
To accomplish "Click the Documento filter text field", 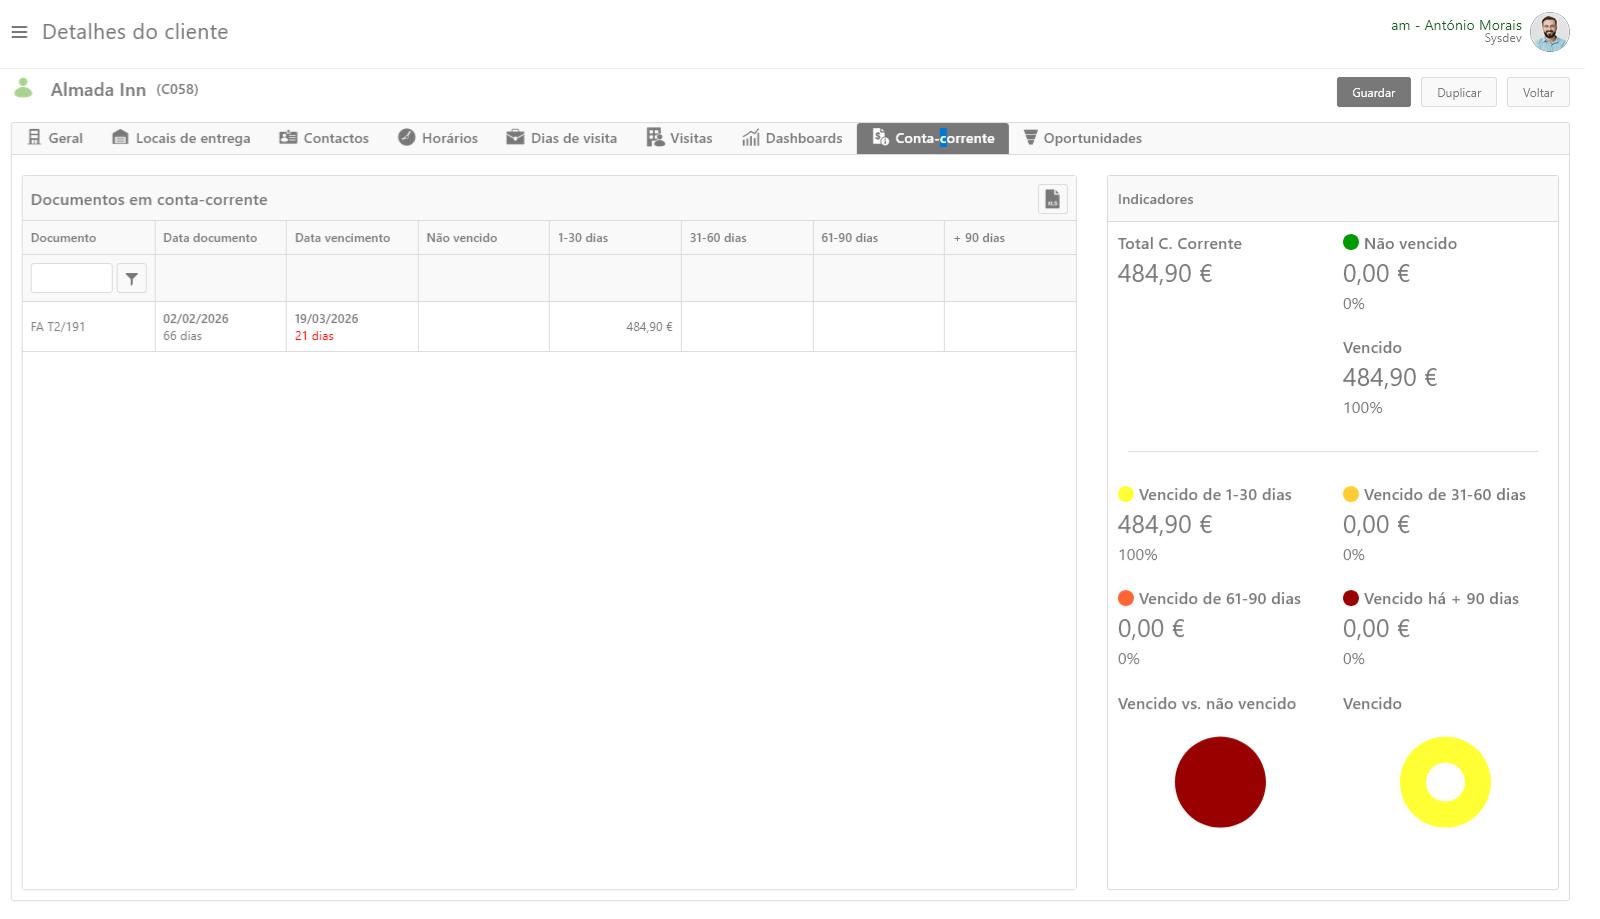I will [x=71, y=278].
